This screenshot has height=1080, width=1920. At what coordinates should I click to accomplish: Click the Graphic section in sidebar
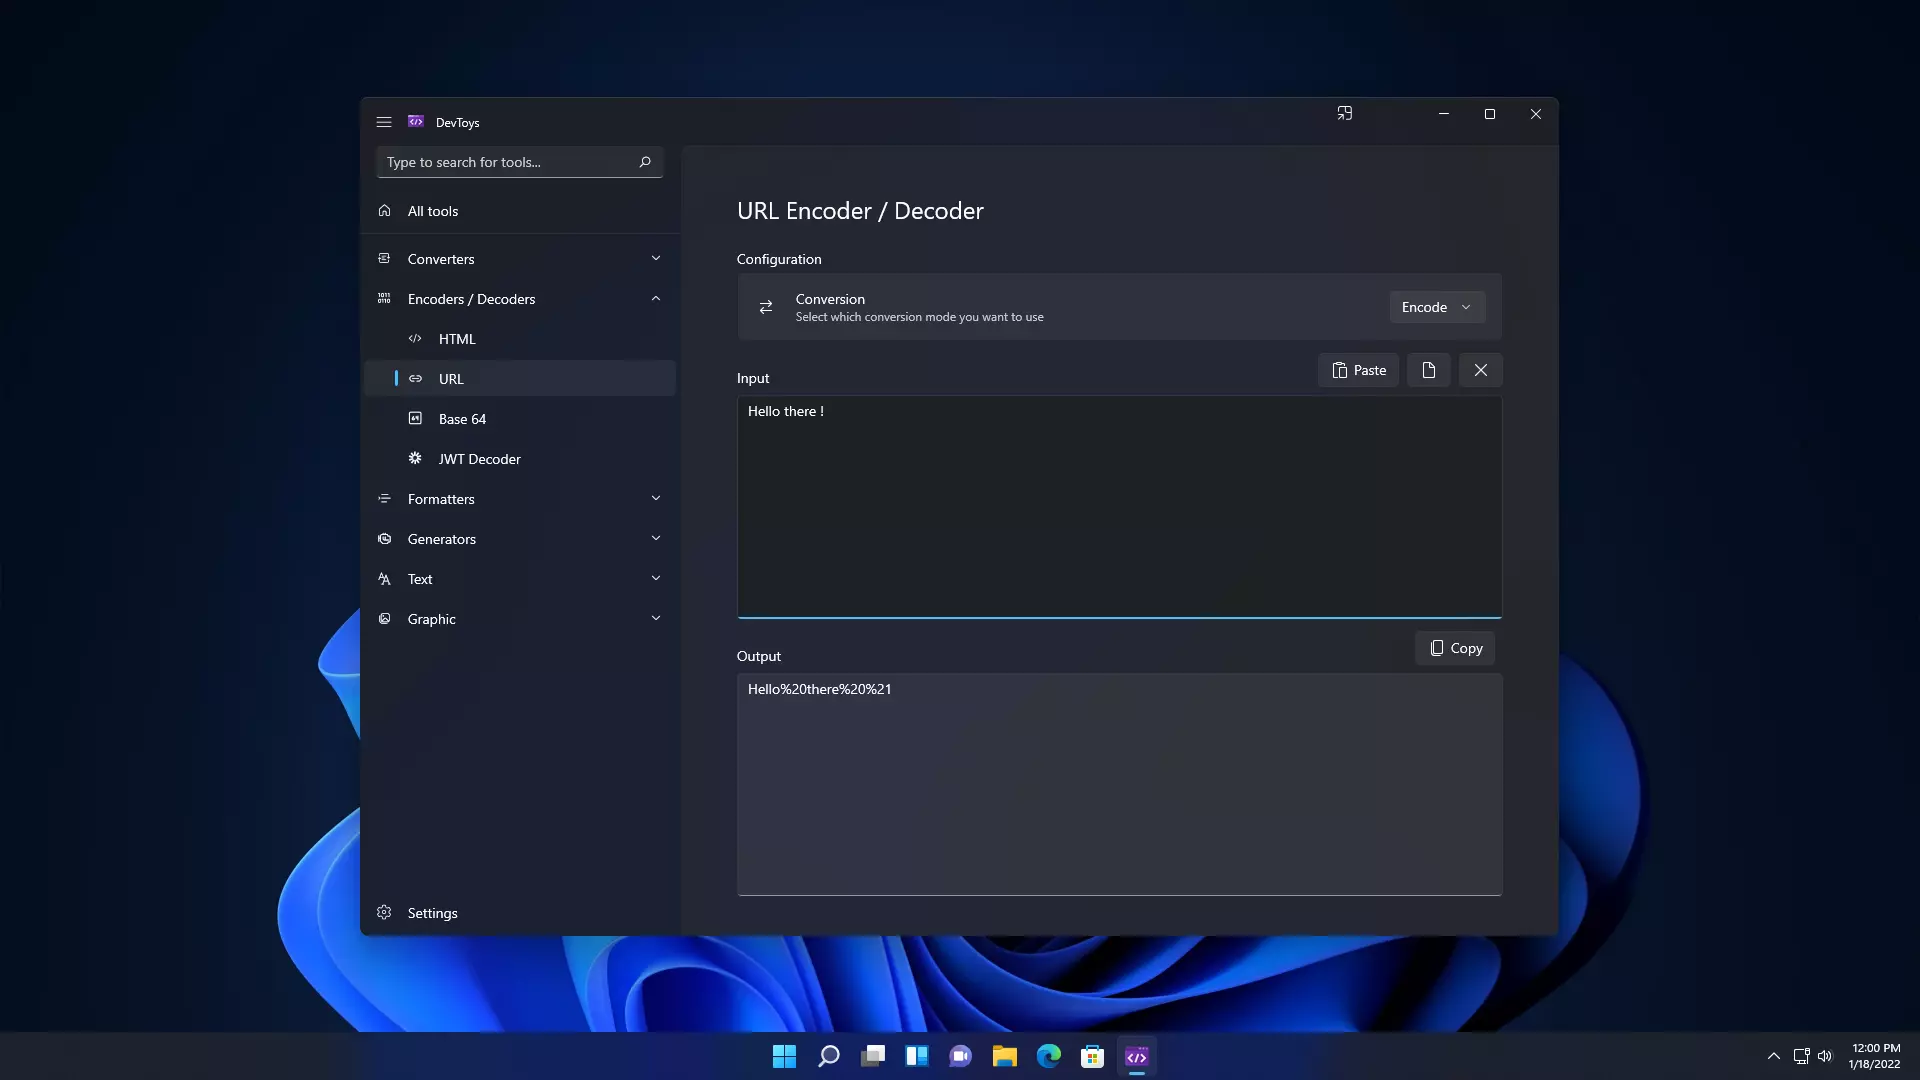[x=431, y=617]
